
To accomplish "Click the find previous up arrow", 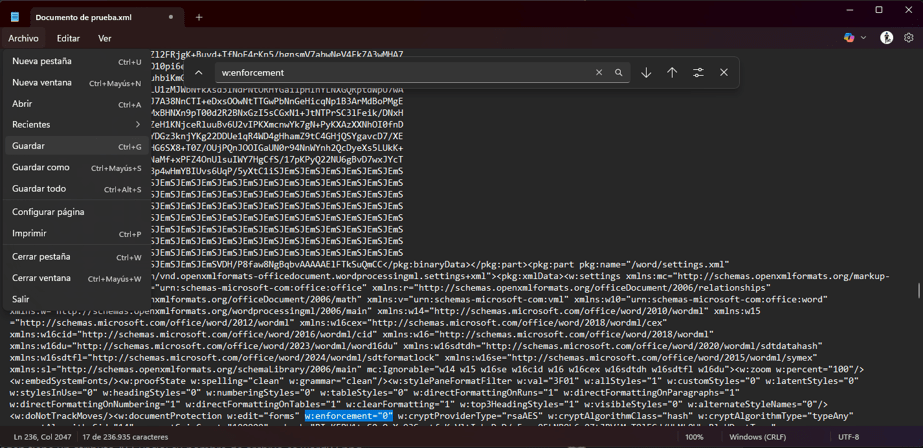I will [672, 73].
